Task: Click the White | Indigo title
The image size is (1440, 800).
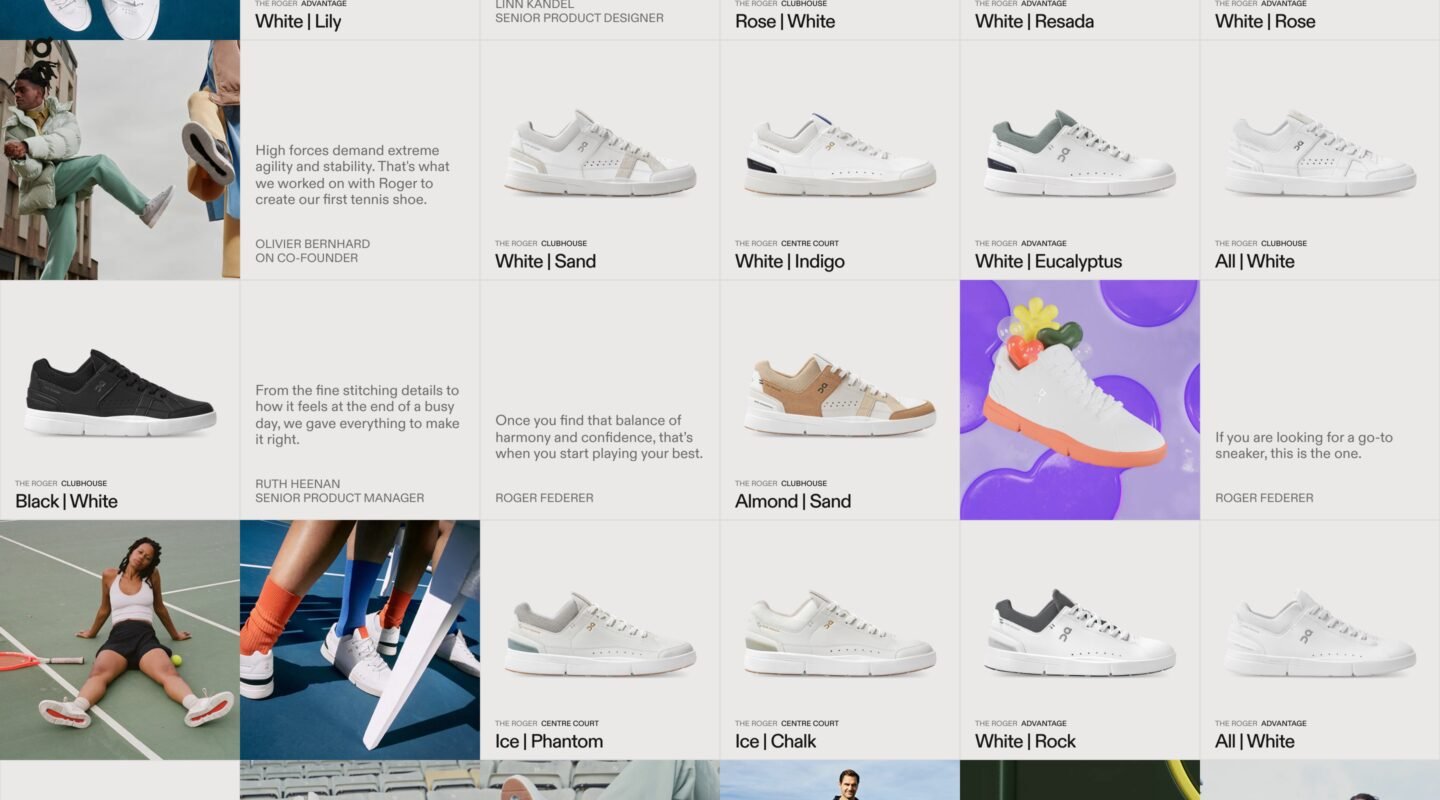Action: tap(790, 261)
